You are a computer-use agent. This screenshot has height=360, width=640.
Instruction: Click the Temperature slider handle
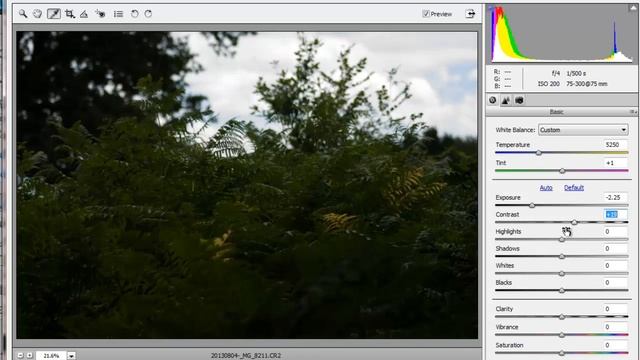click(539, 153)
